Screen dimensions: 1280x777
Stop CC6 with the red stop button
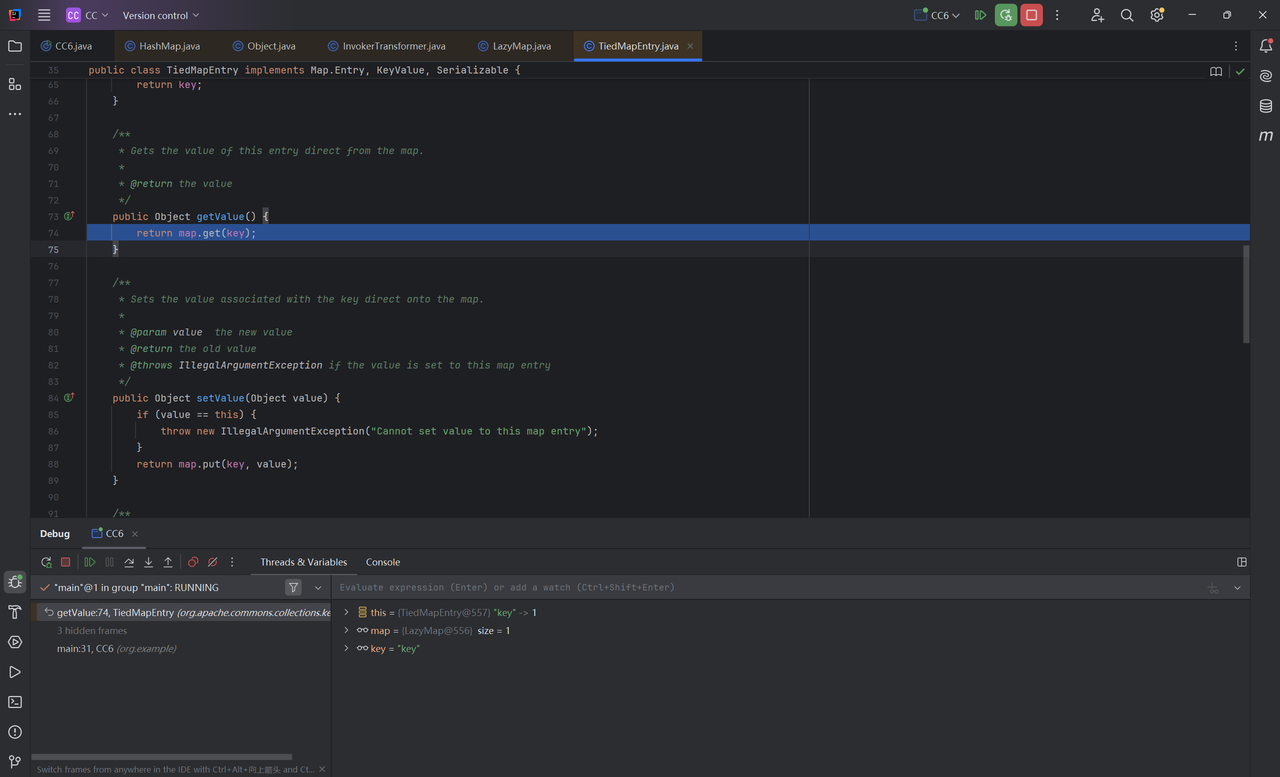click(1032, 15)
